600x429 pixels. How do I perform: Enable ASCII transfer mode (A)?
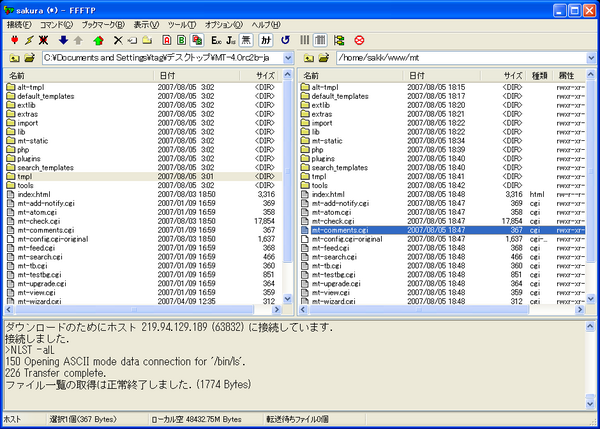click(x=166, y=40)
